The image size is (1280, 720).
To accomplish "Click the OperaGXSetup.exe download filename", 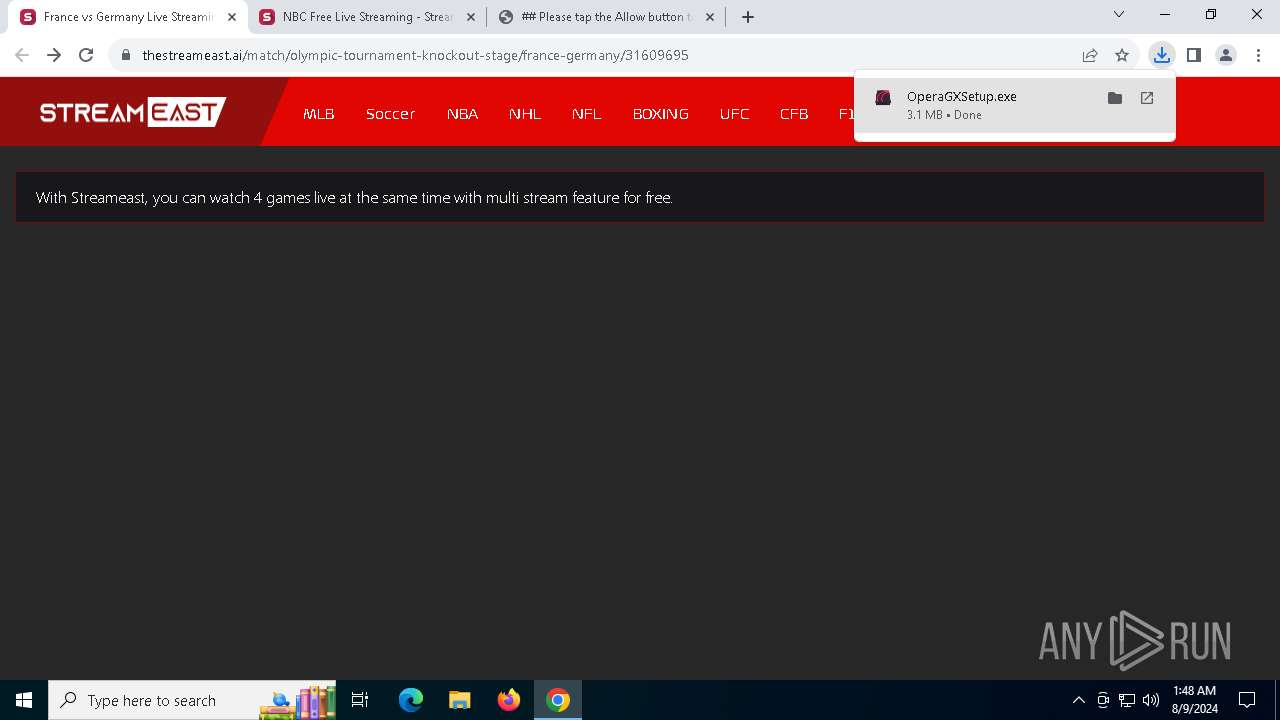I will point(962,97).
